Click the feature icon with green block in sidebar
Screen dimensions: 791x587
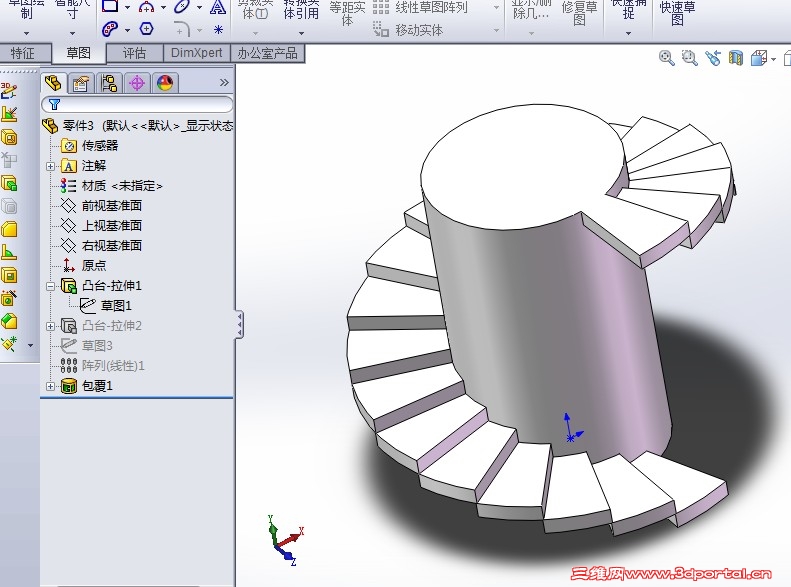[x=9, y=183]
